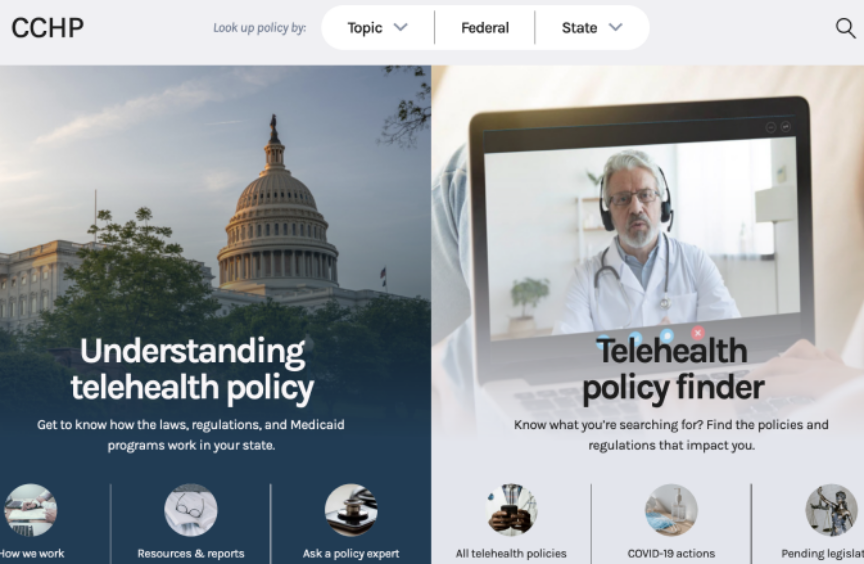Click the Ask a policy expert label
The height and width of the screenshot is (564, 864).
[351, 554]
